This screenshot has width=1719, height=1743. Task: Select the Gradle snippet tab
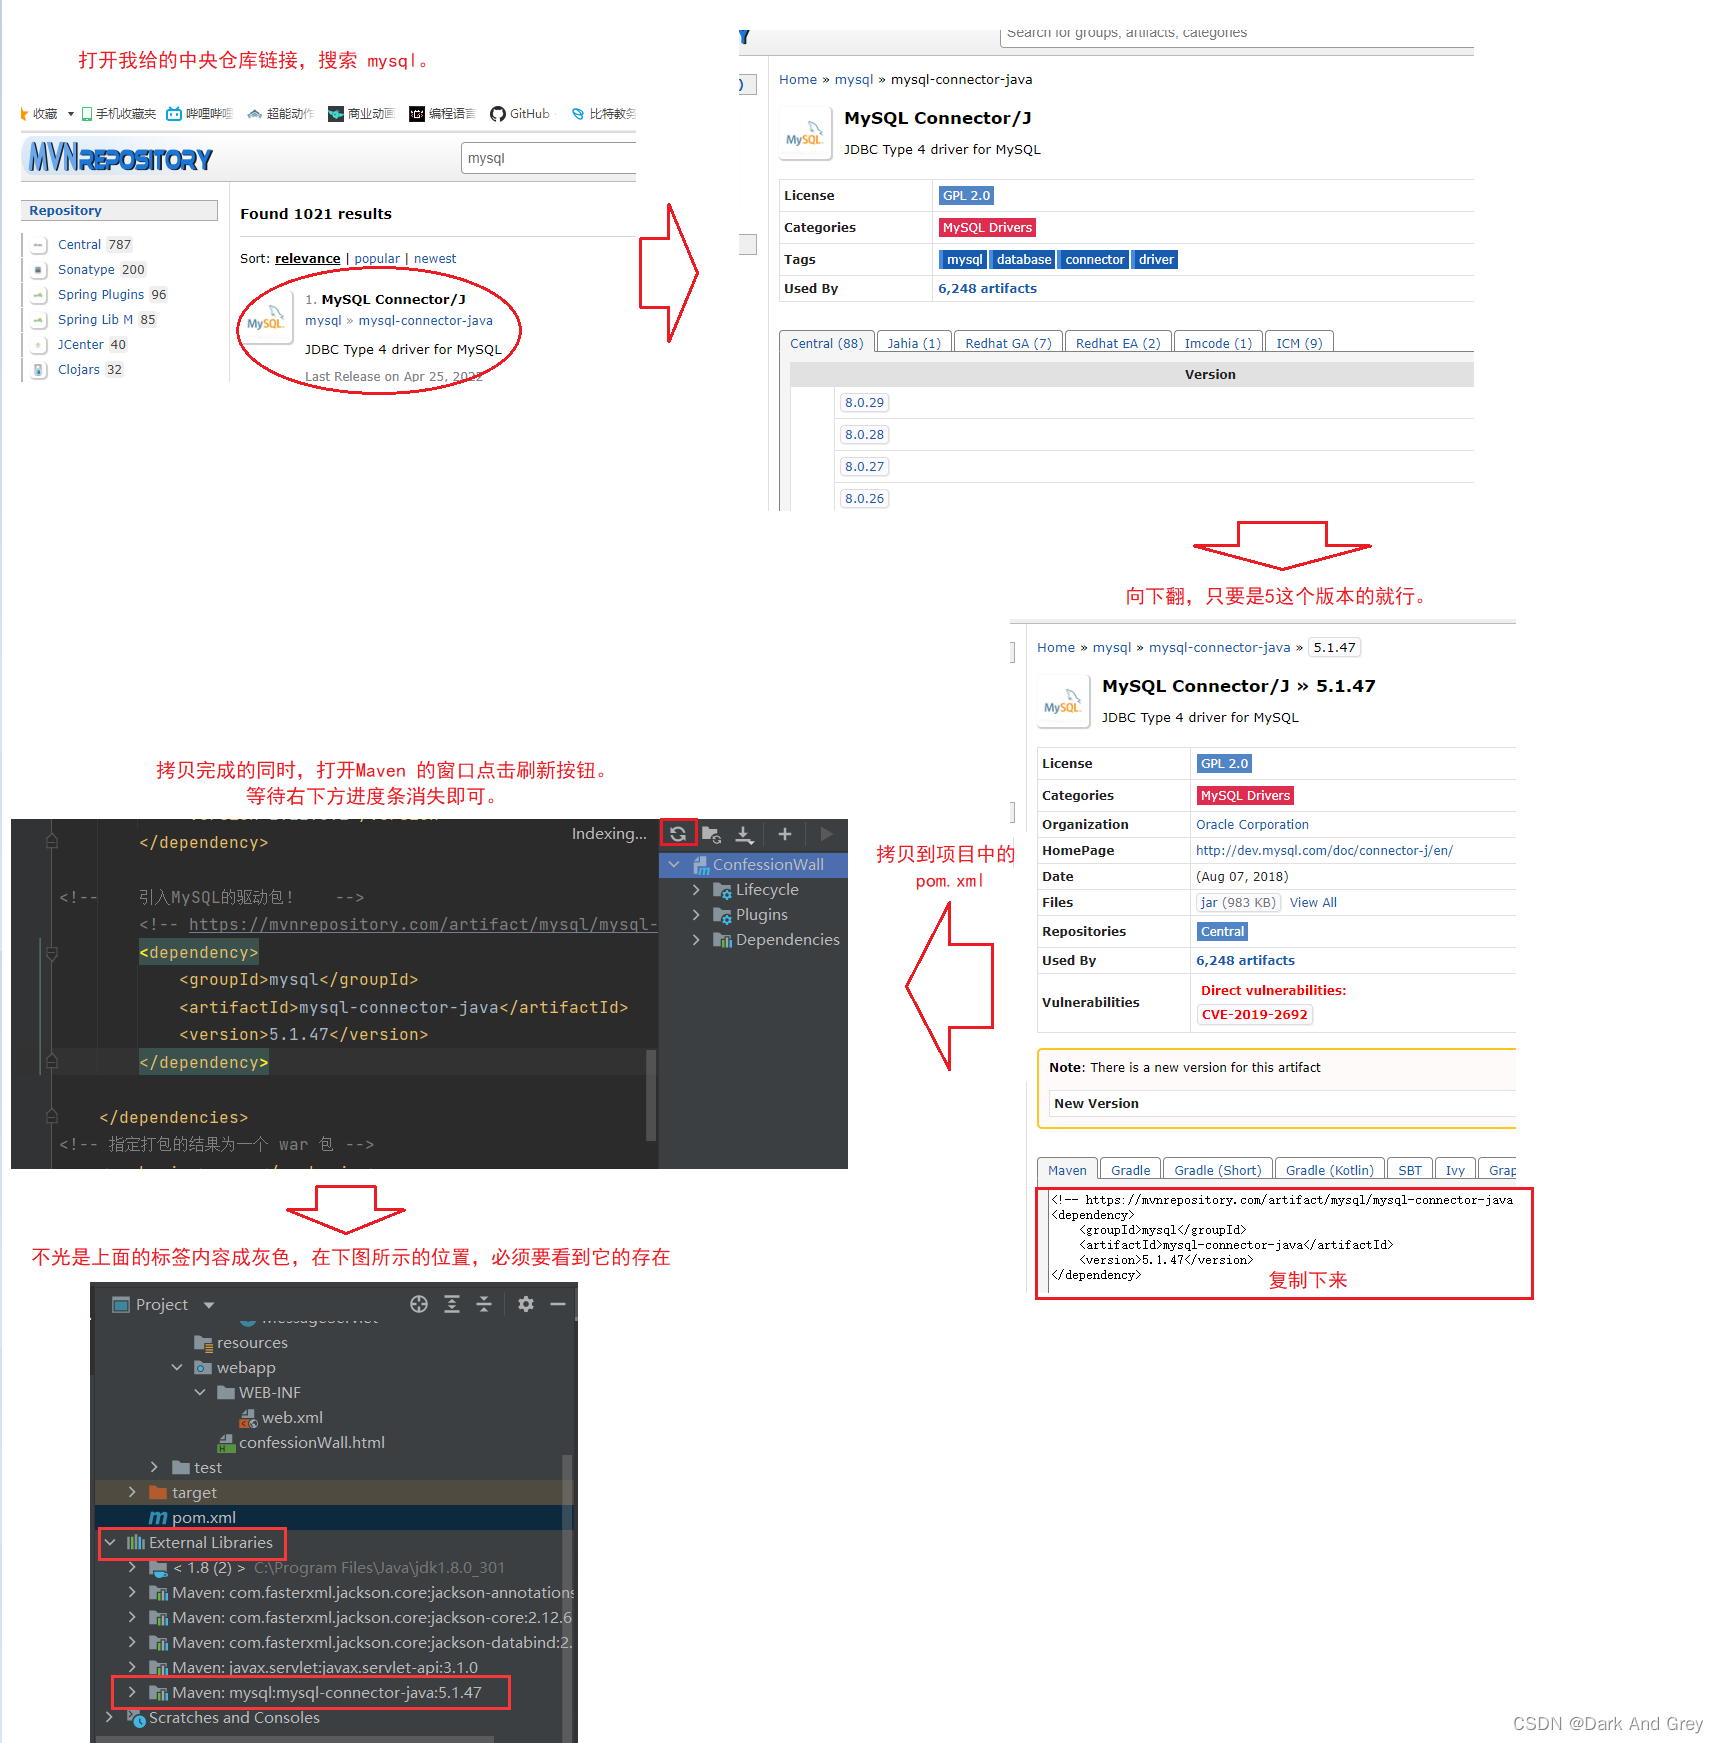(x=1130, y=1170)
